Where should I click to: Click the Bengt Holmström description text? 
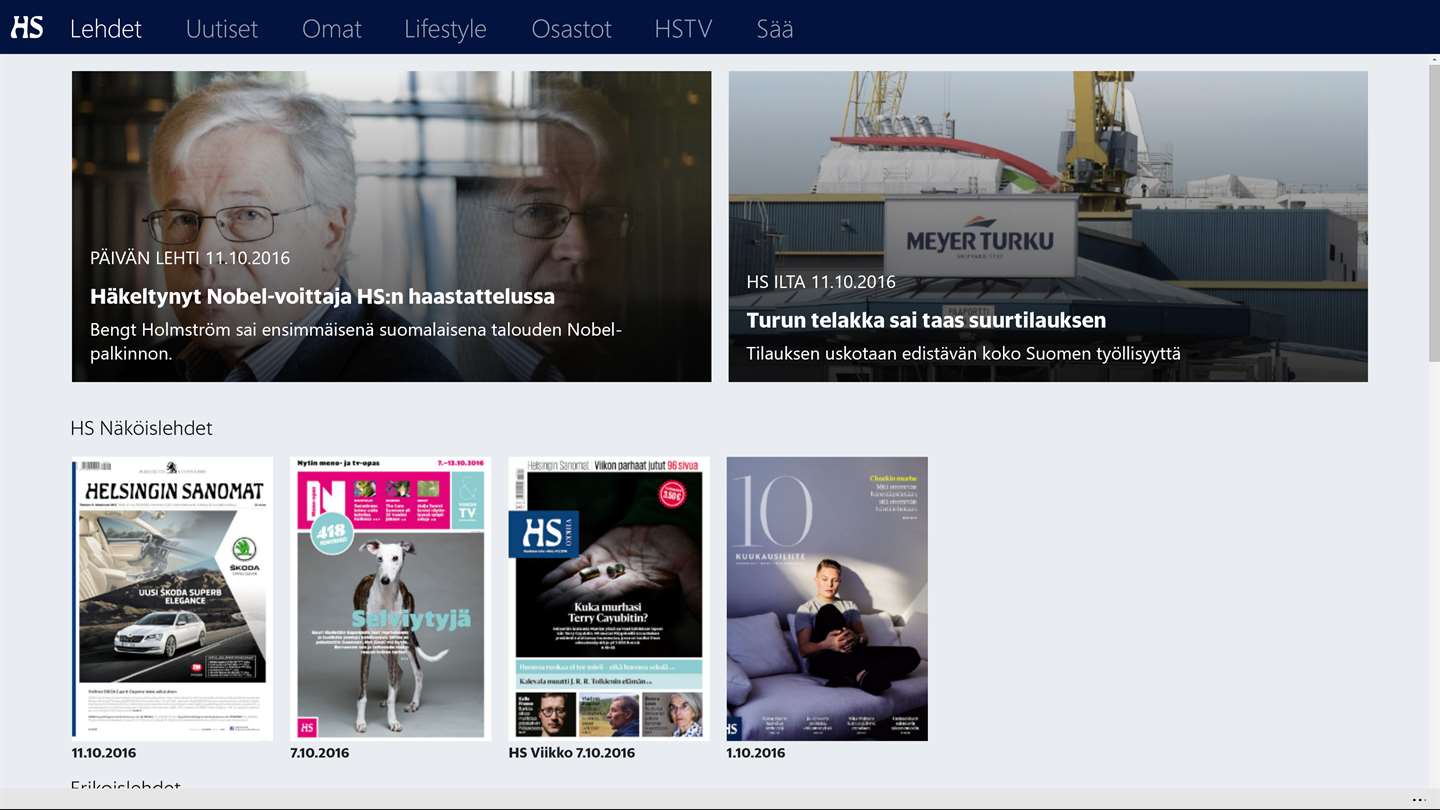(x=356, y=341)
